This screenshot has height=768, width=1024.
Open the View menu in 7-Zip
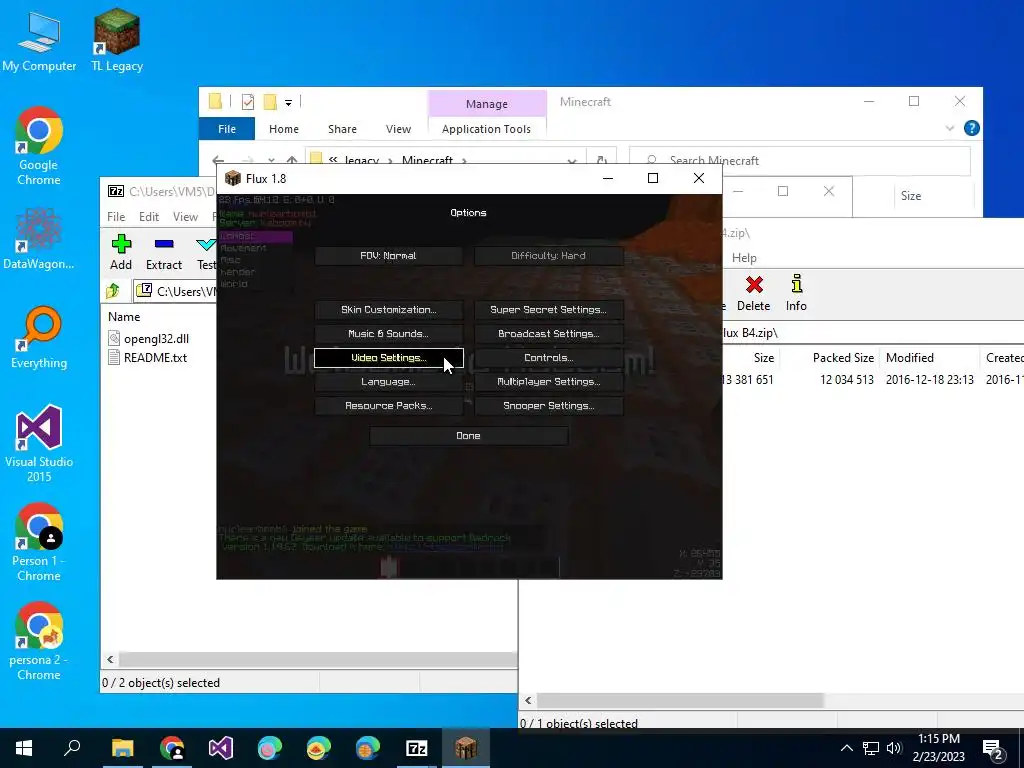[x=185, y=217]
